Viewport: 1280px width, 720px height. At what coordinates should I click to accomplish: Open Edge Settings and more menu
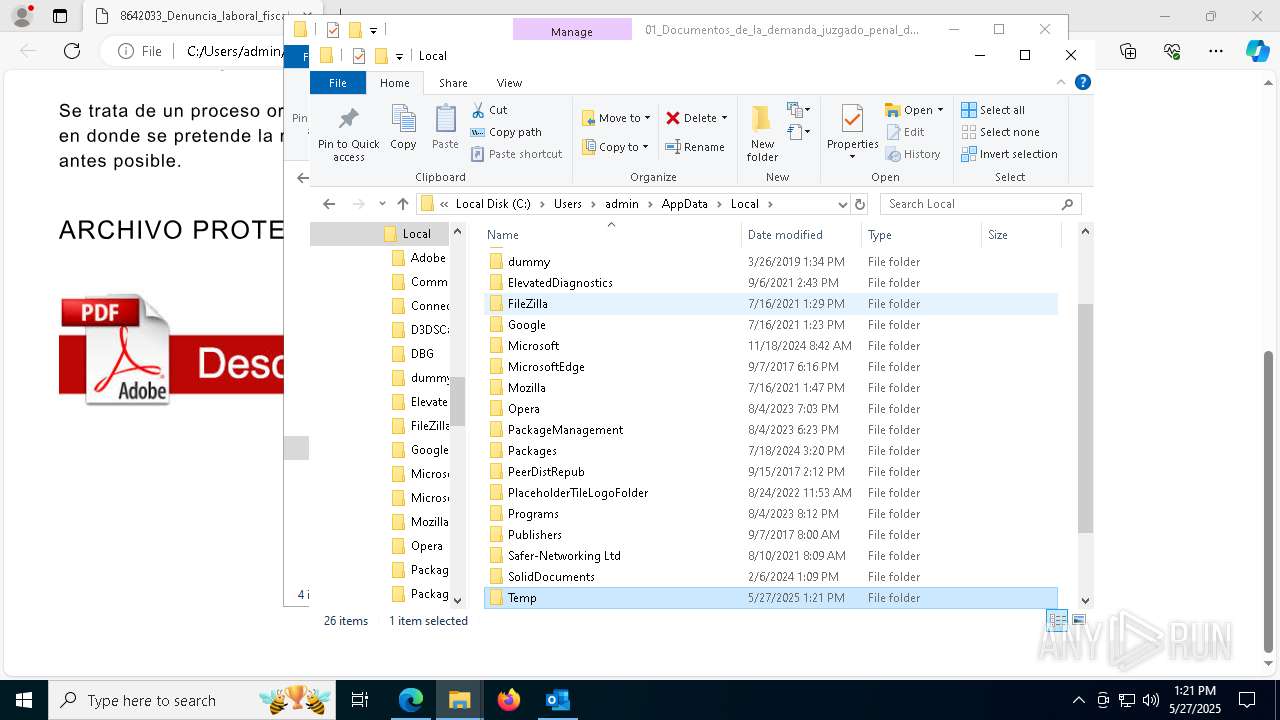pos(1216,51)
